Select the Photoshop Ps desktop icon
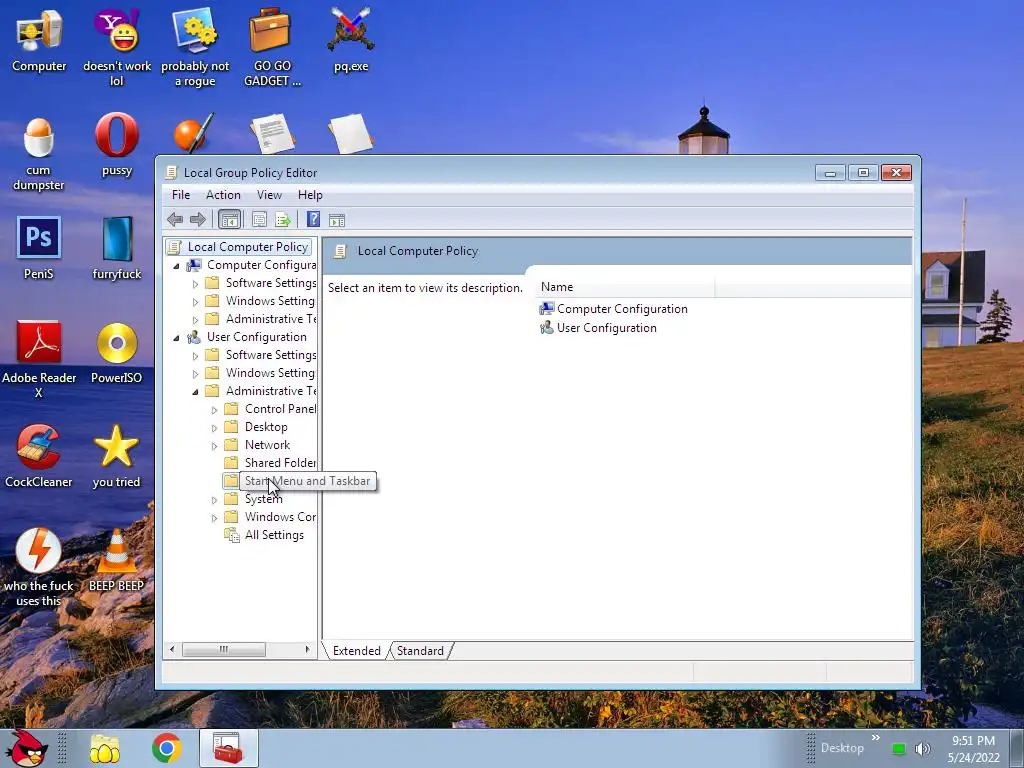 [x=39, y=248]
